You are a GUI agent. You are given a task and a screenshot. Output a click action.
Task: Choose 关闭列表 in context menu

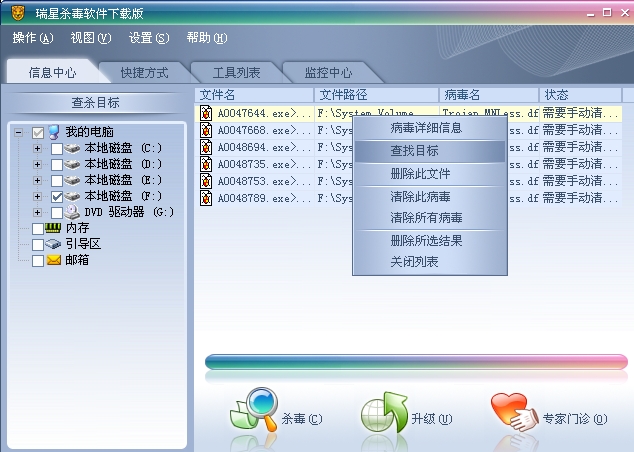430,262
